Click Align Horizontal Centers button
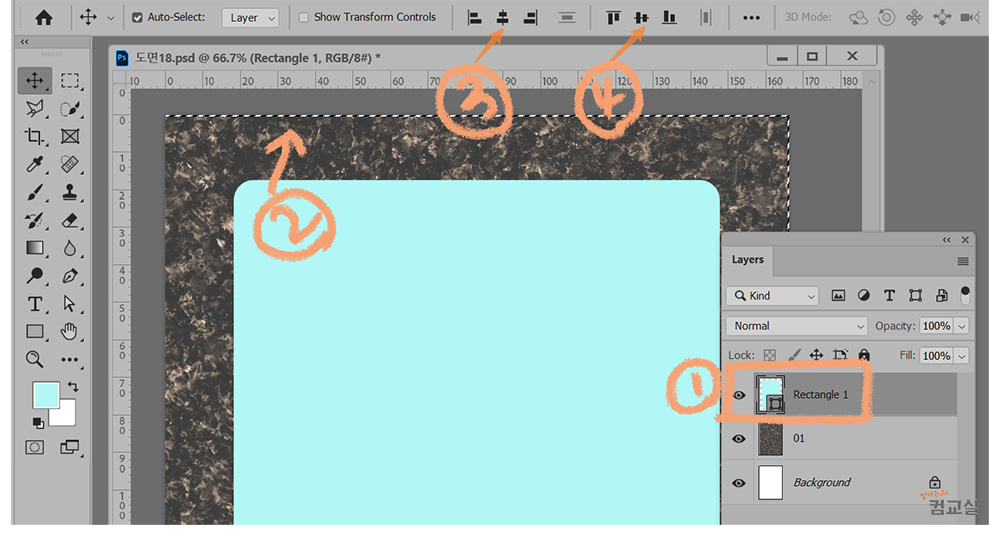1000x537 pixels. coord(503,17)
